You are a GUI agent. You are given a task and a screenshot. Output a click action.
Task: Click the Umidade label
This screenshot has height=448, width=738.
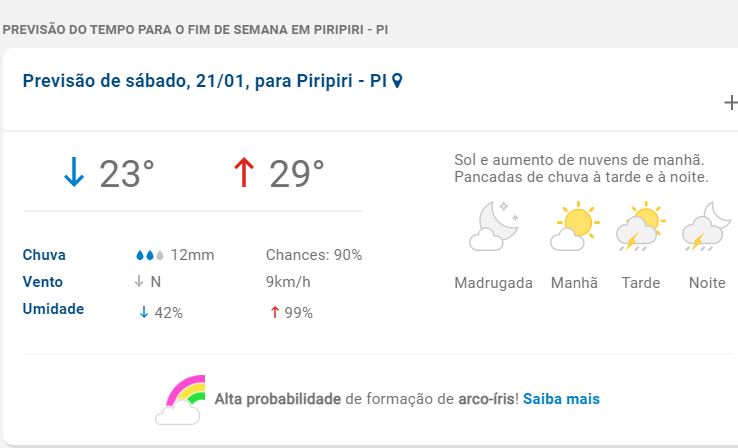point(53,309)
